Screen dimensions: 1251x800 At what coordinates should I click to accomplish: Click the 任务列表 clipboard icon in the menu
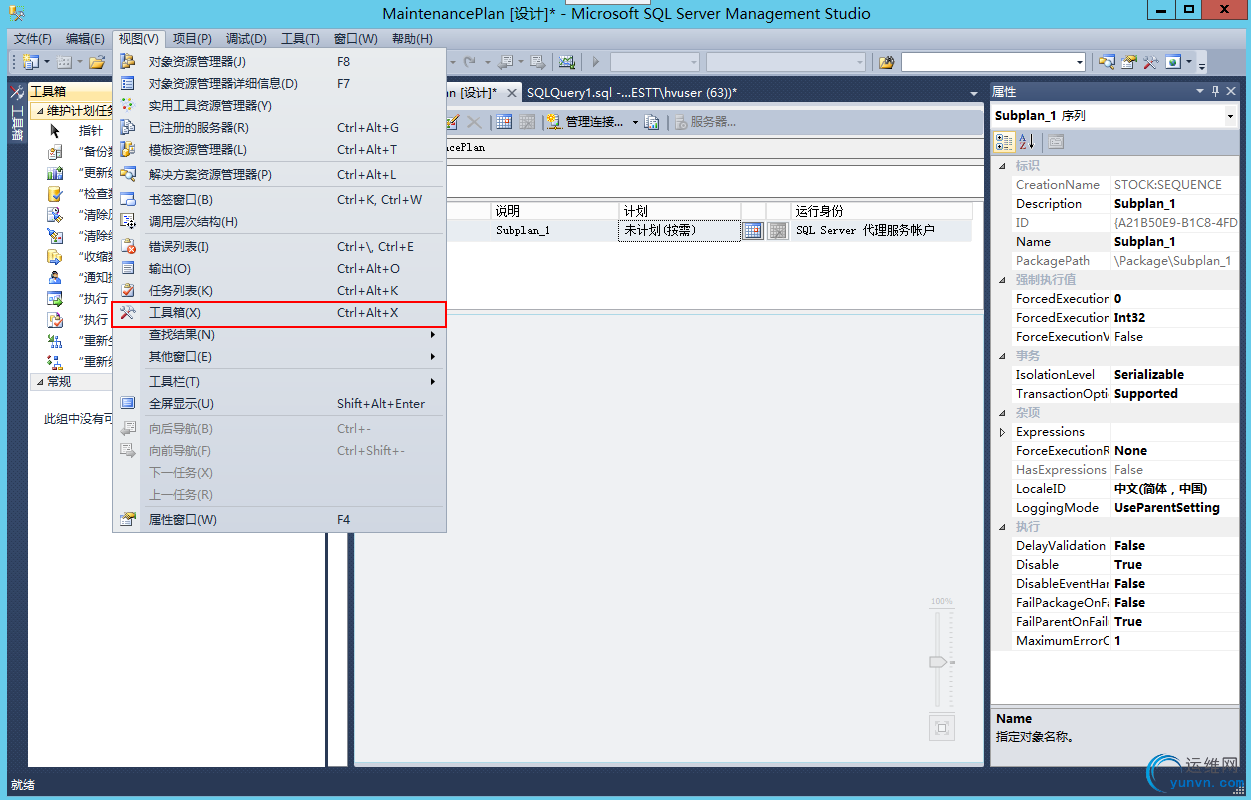128,290
